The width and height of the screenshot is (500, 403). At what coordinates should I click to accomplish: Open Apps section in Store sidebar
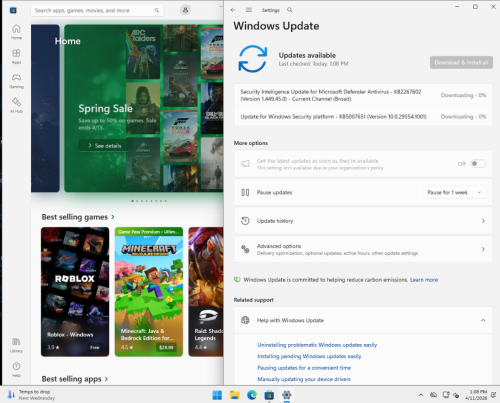[16, 56]
